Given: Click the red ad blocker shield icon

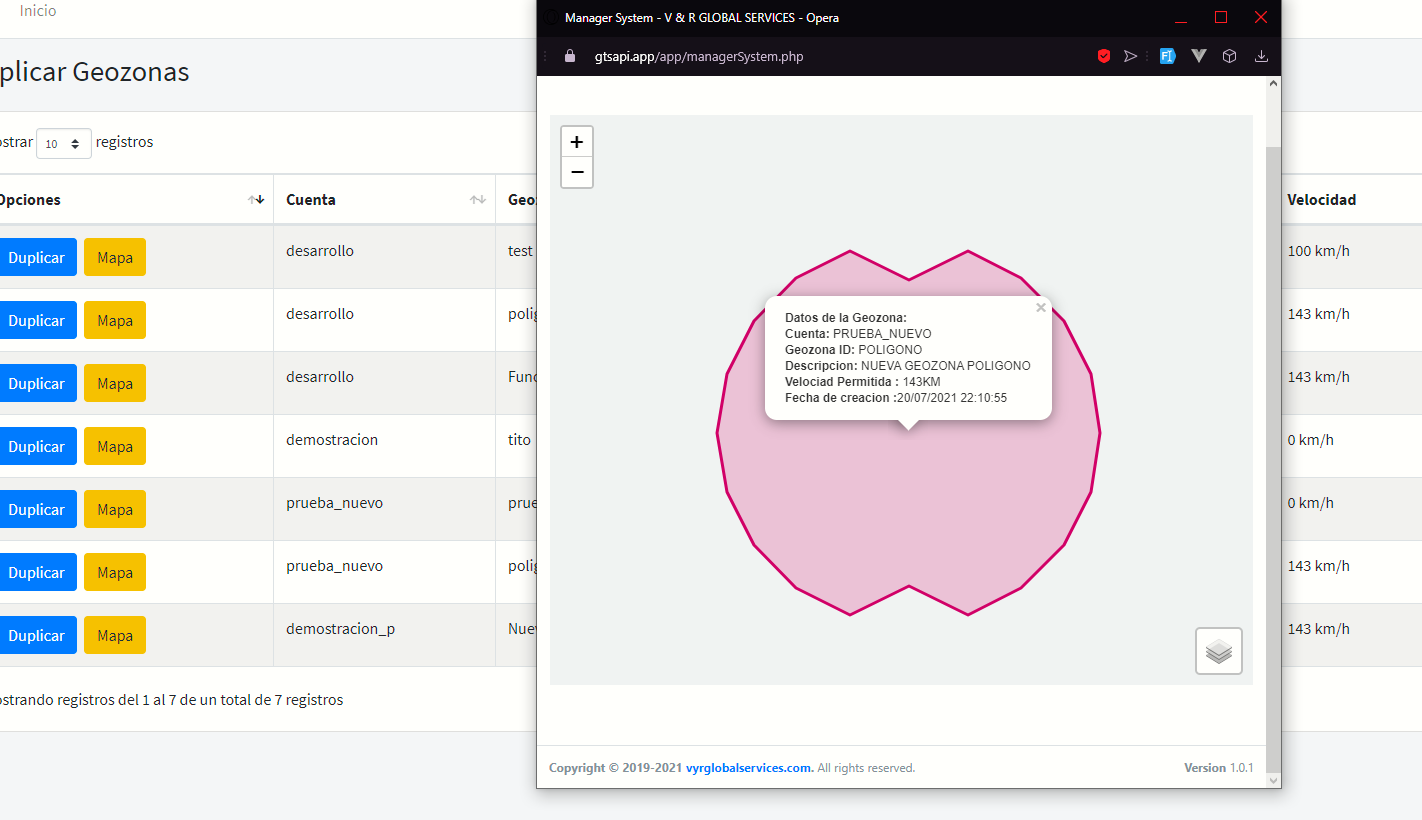Looking at the screenshot, I should point(1104,56).
